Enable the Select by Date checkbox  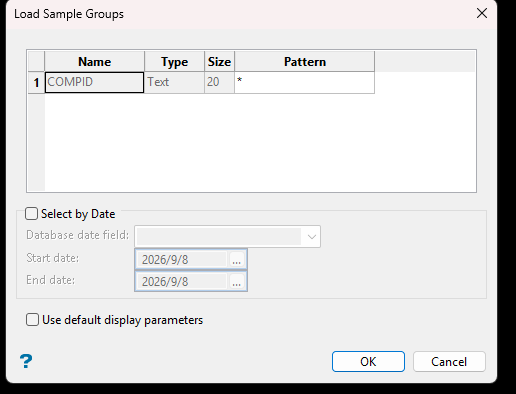(32, 214)
